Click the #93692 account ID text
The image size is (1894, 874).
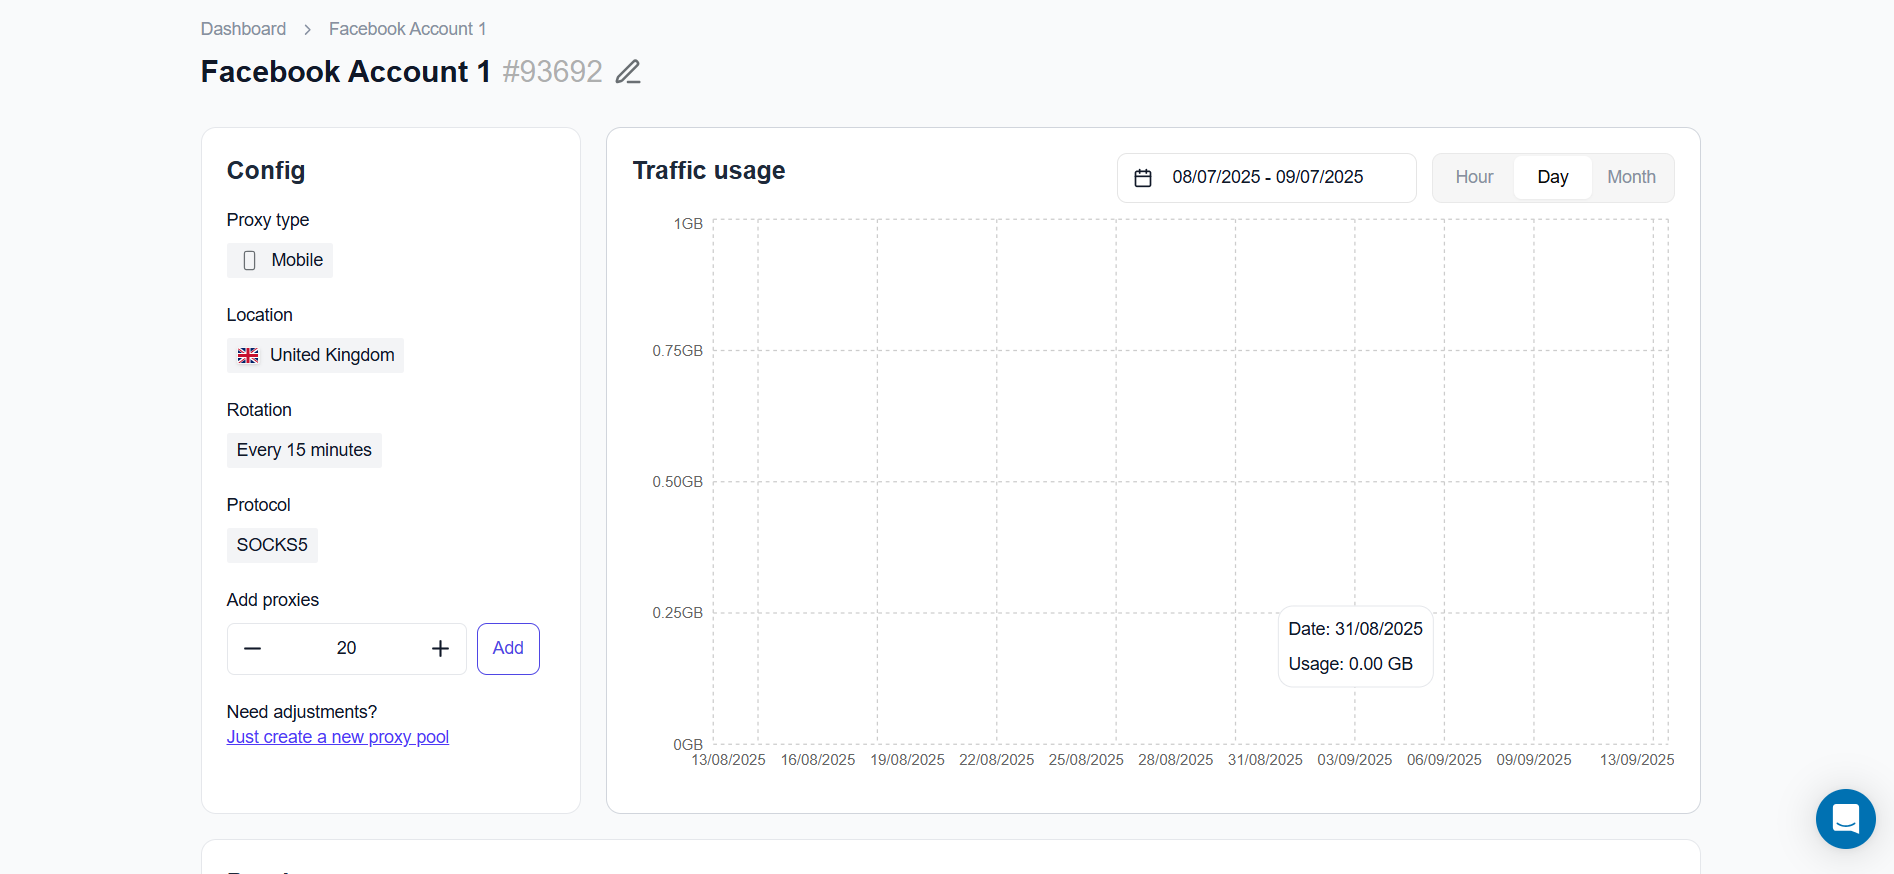(x=552, y=72)
